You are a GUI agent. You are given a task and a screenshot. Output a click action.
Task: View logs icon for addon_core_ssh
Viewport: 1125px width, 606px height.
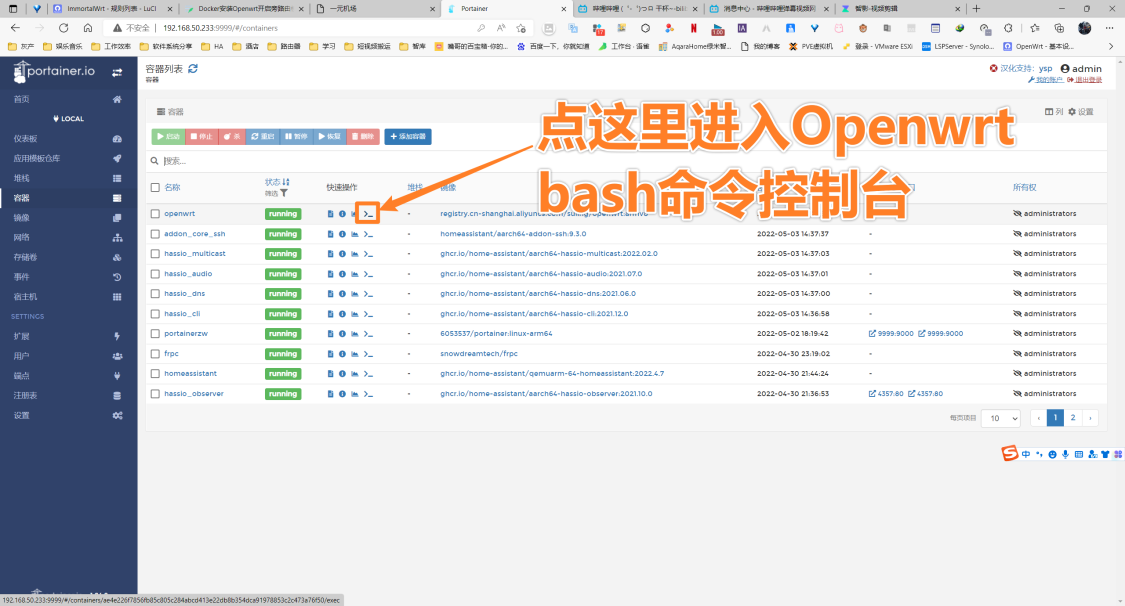[x=330, y=234]
